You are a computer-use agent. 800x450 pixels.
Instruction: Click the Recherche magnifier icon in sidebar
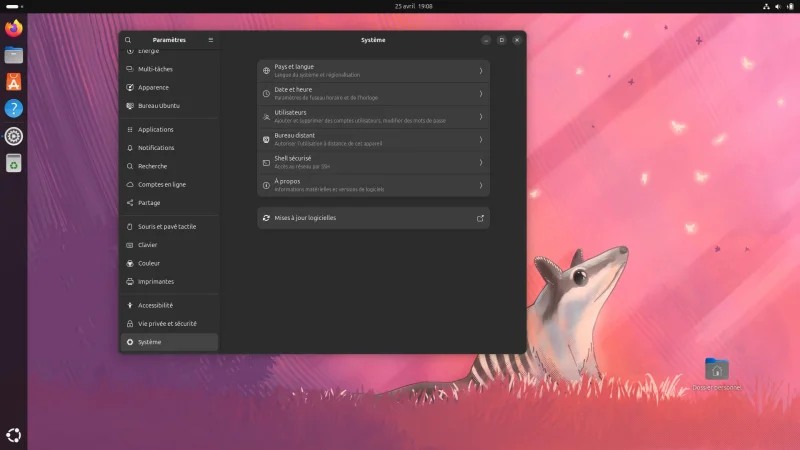pos(130,166)
